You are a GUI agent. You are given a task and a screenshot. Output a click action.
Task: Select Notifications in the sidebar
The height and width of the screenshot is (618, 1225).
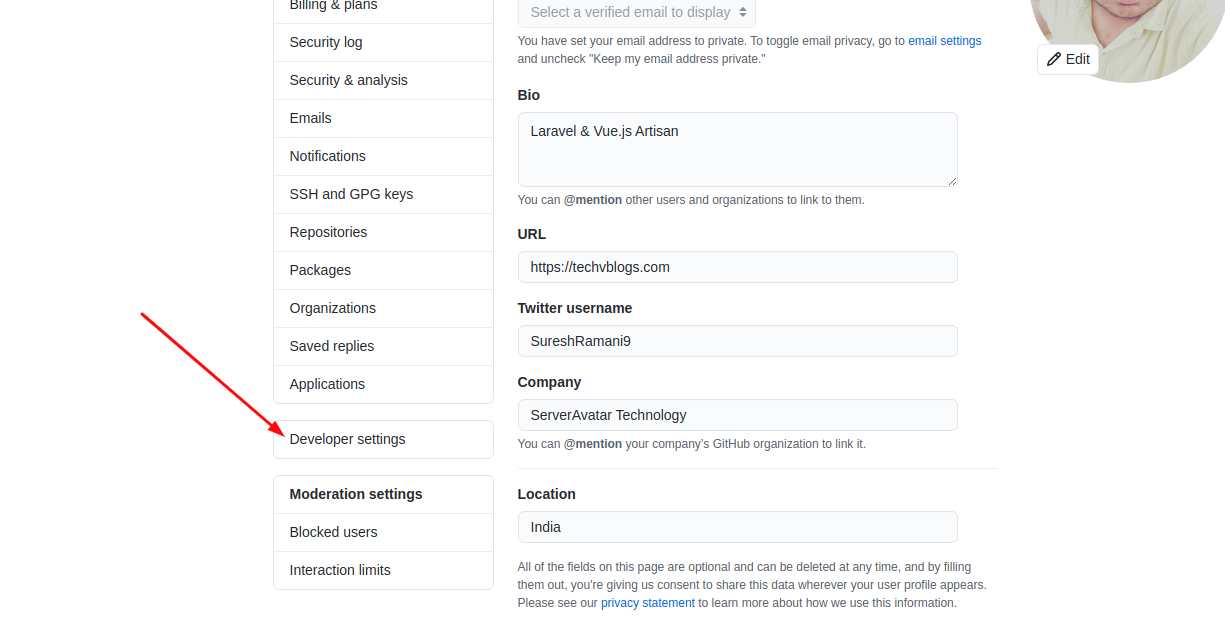coord(383,156)
